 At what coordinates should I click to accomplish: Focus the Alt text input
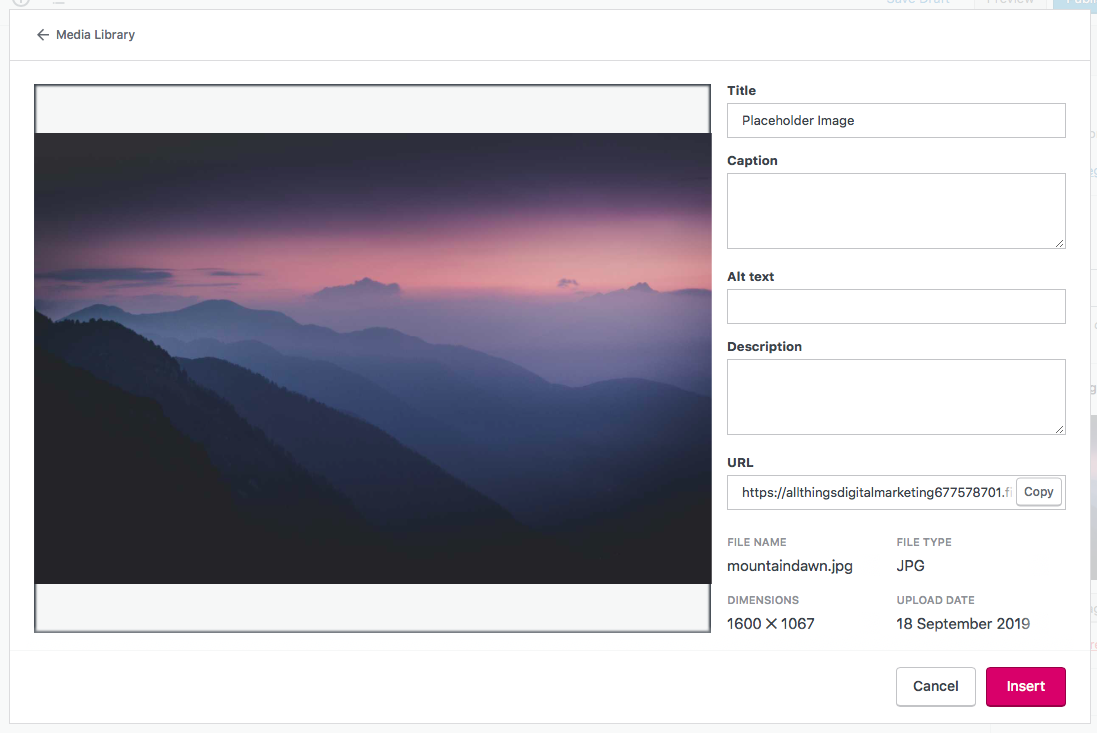896,306
